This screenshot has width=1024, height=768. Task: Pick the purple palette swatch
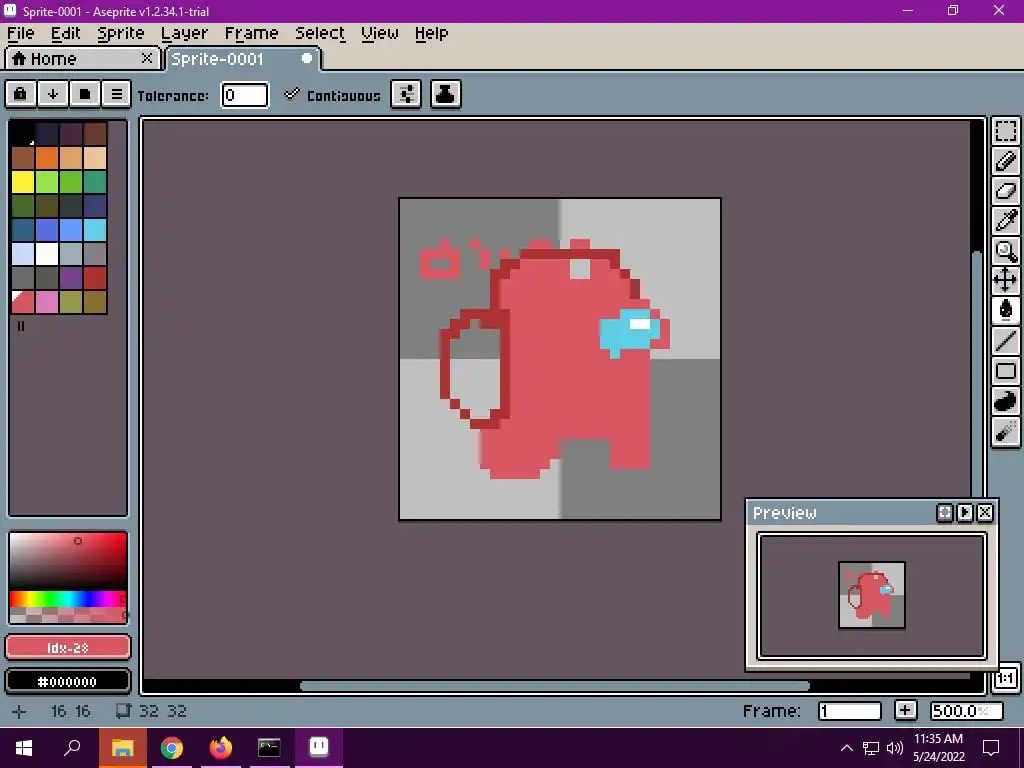[71, 278]
